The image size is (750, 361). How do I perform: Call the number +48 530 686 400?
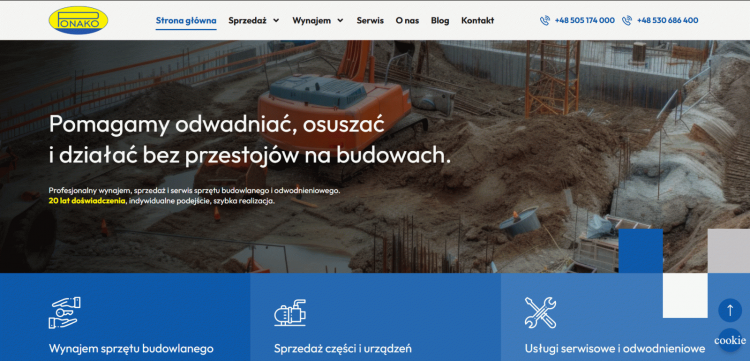(x=667, y=21)
